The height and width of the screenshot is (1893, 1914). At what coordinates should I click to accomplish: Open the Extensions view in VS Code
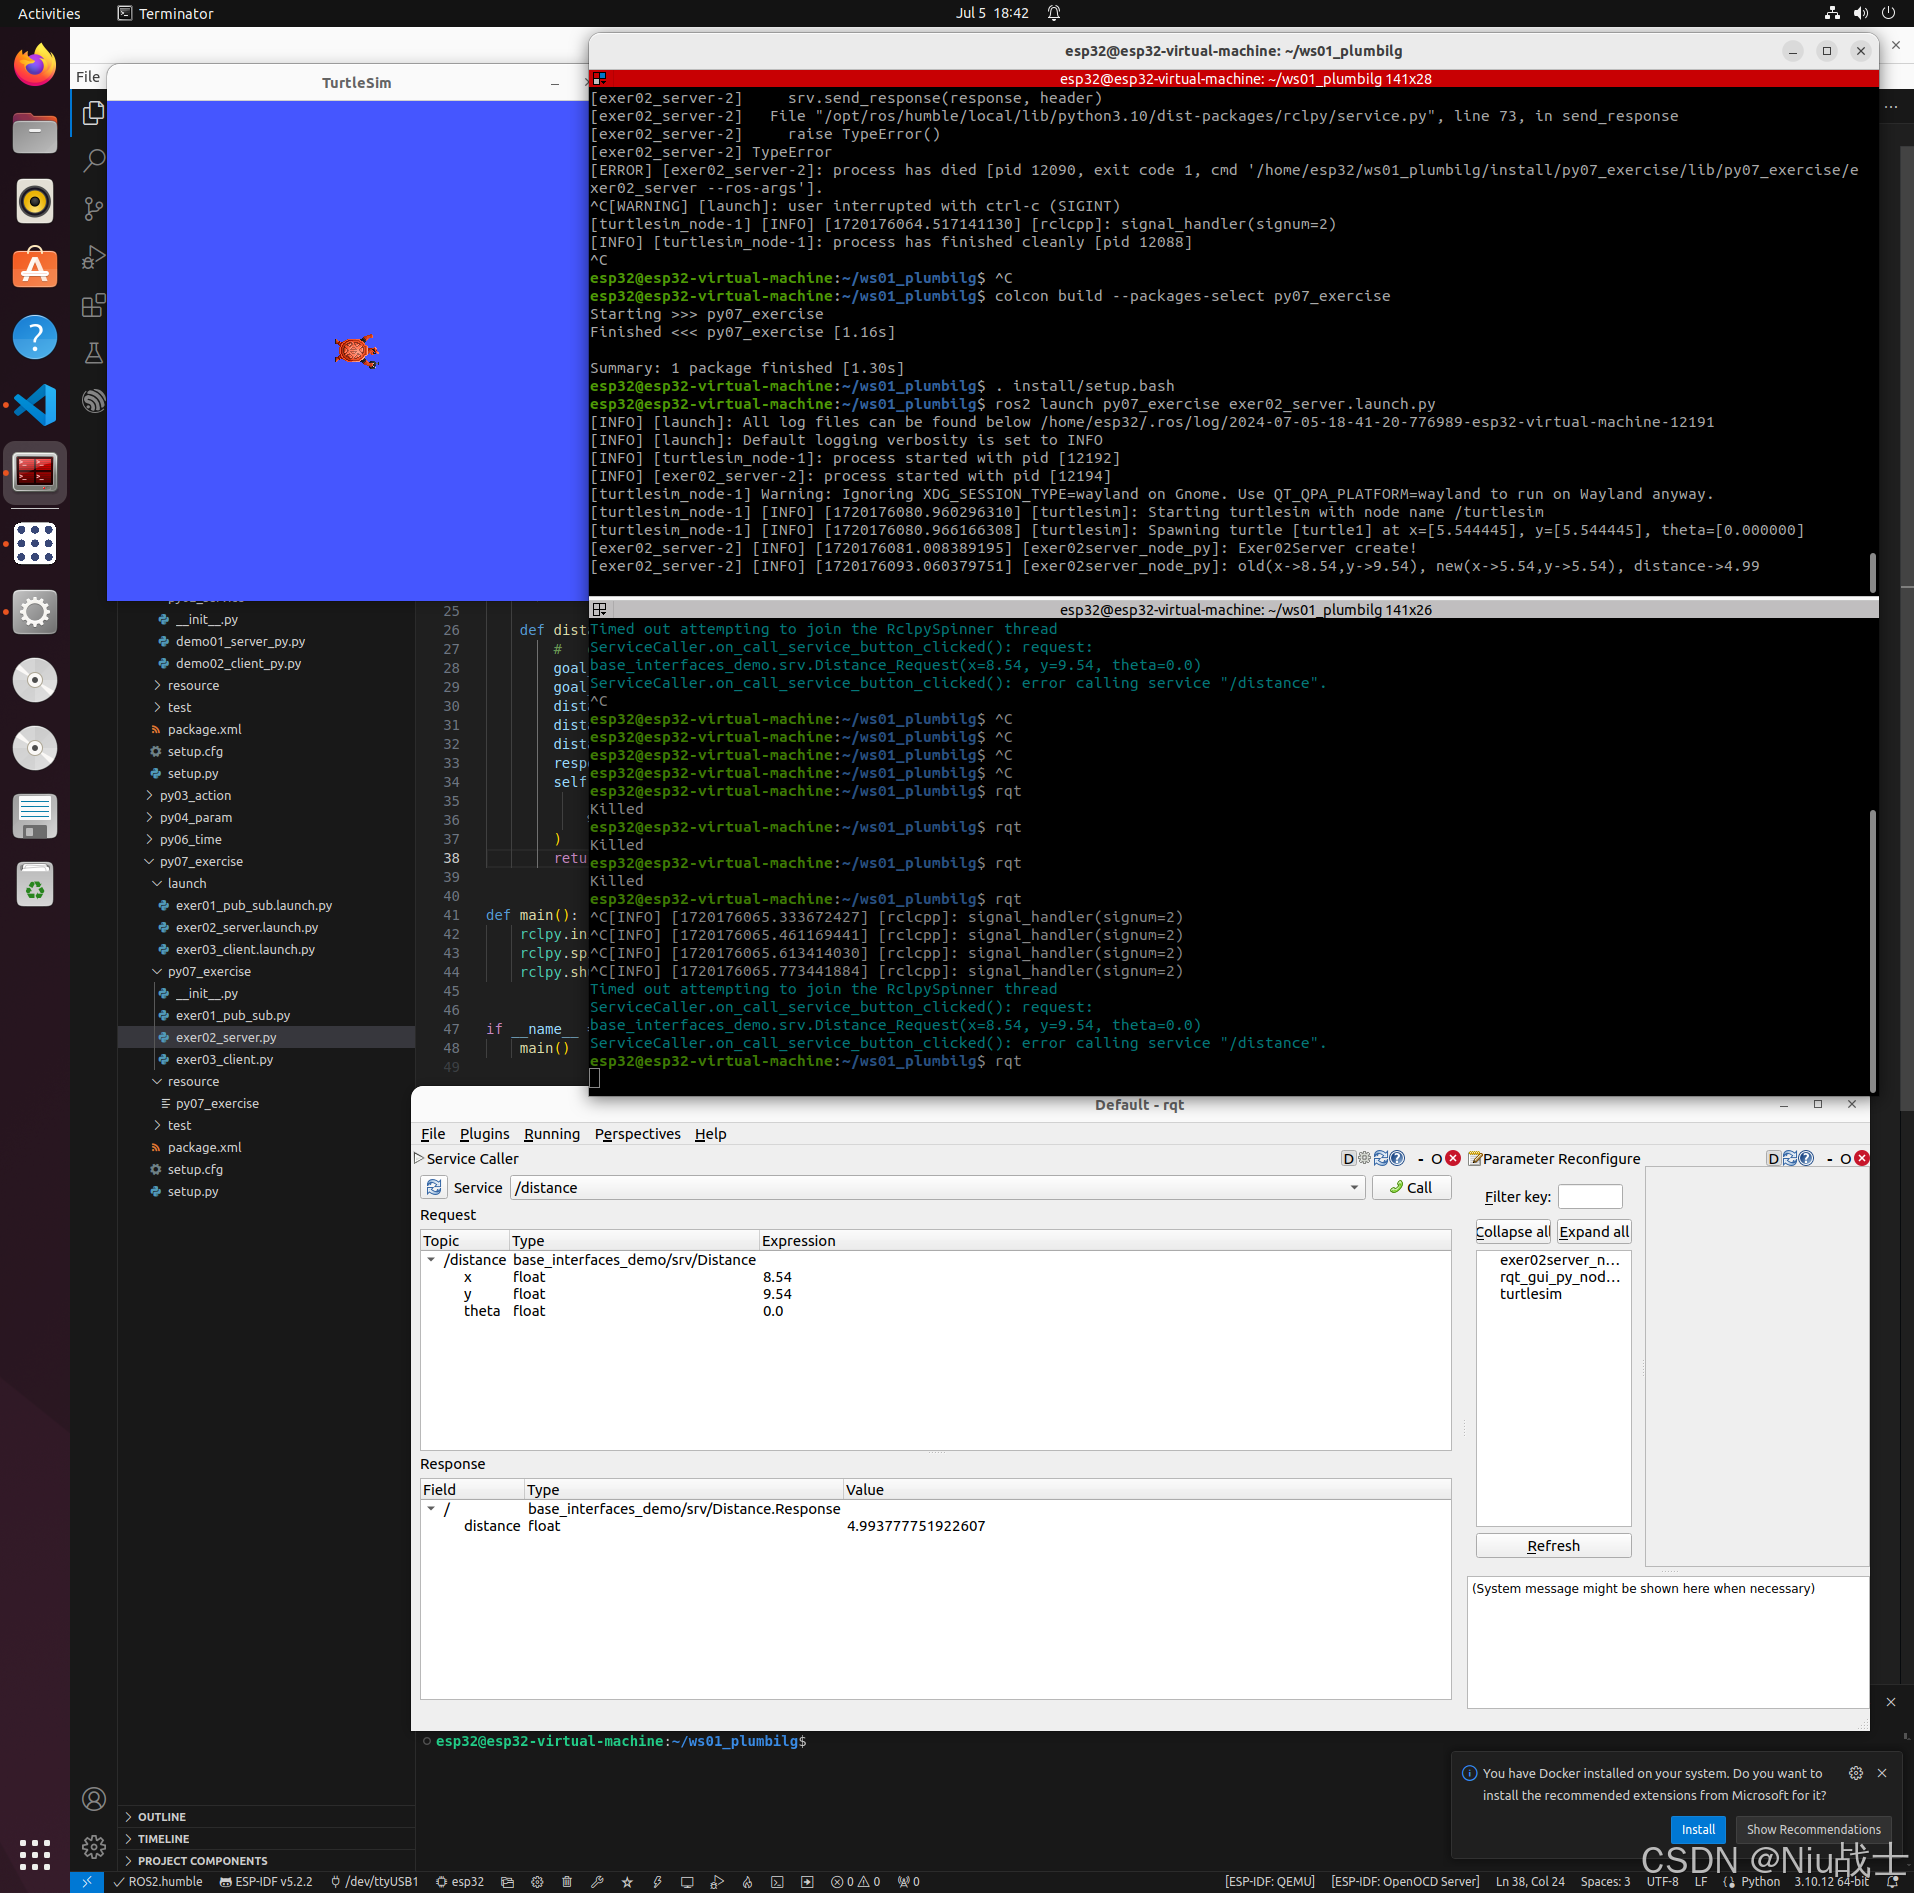pos(93,305)
